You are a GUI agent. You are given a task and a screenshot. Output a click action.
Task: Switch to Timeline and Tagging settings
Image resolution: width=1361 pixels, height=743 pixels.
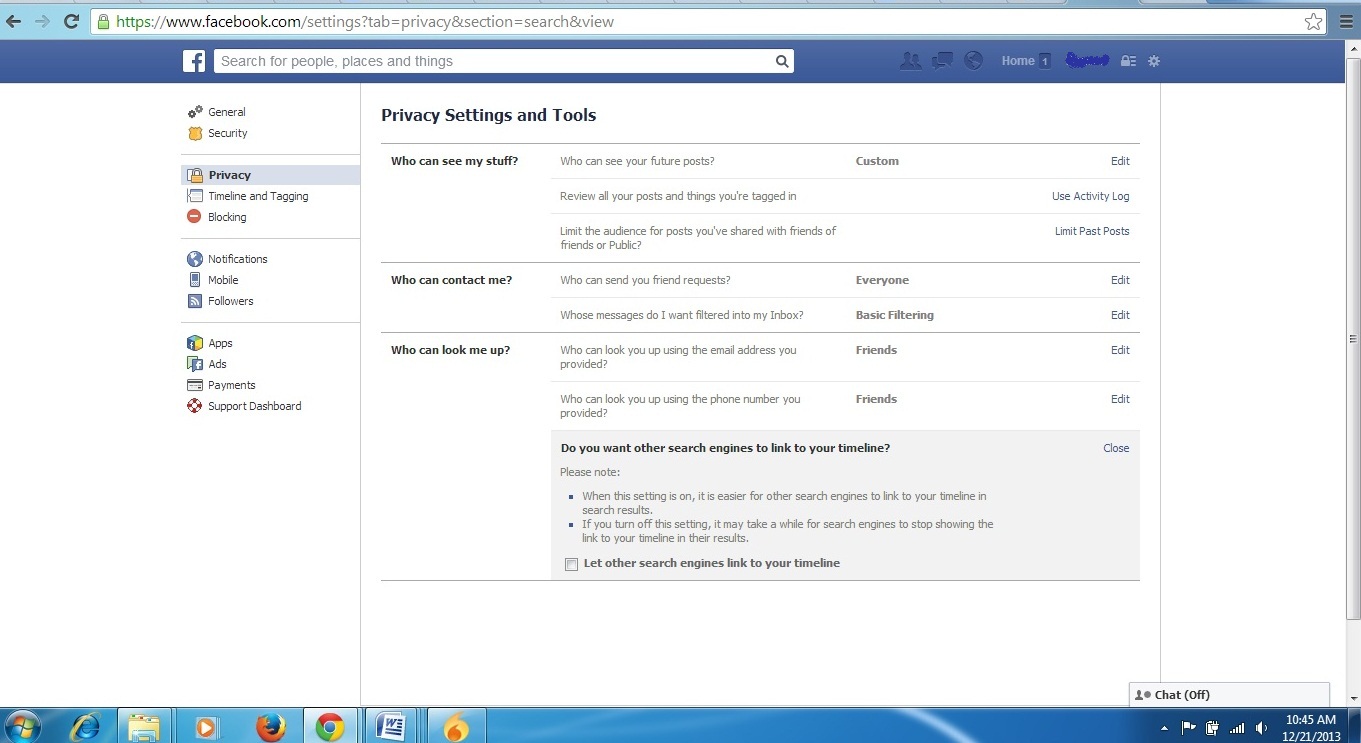pyautogui.click(x=256, y=195)
